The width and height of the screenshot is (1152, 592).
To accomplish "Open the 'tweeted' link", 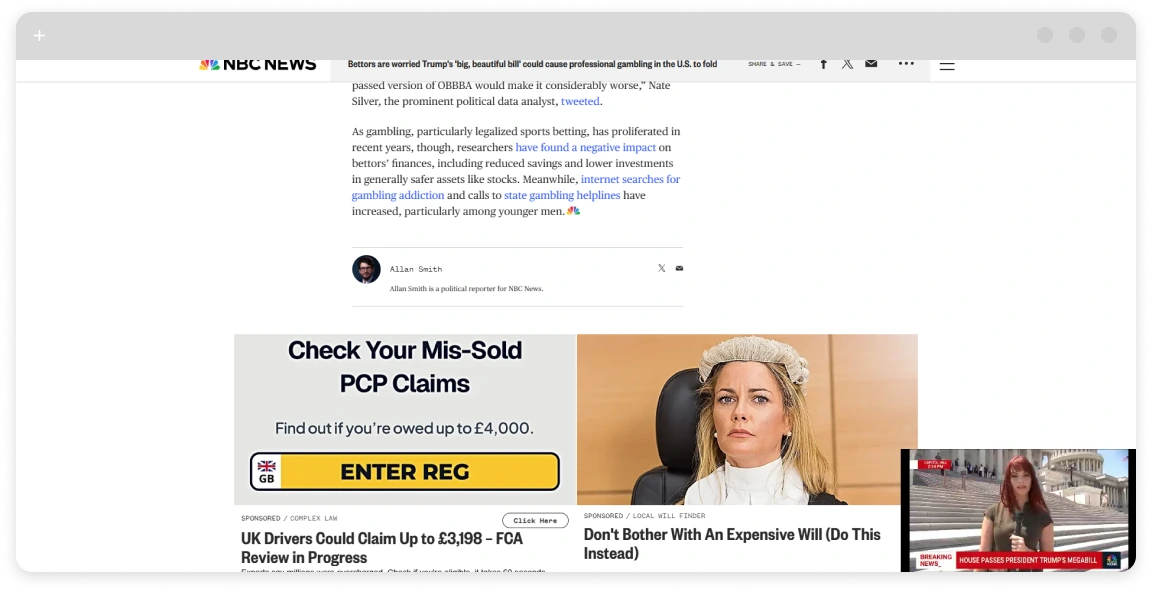I will tap(580, 101).
